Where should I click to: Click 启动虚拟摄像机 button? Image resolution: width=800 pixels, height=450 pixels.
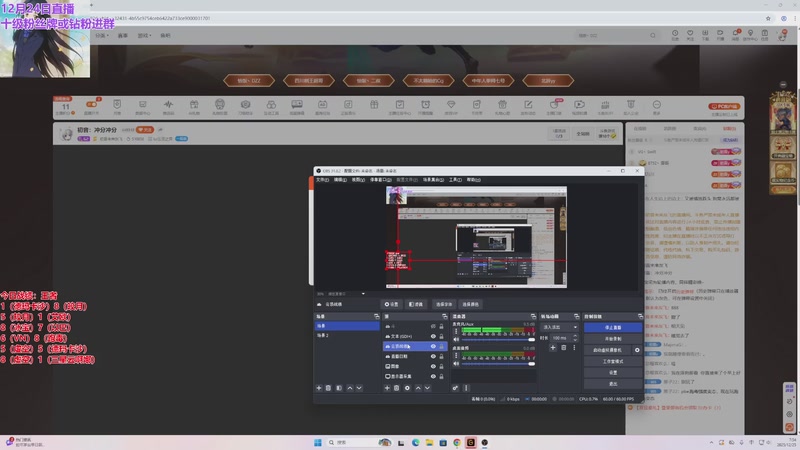point(608,351)
